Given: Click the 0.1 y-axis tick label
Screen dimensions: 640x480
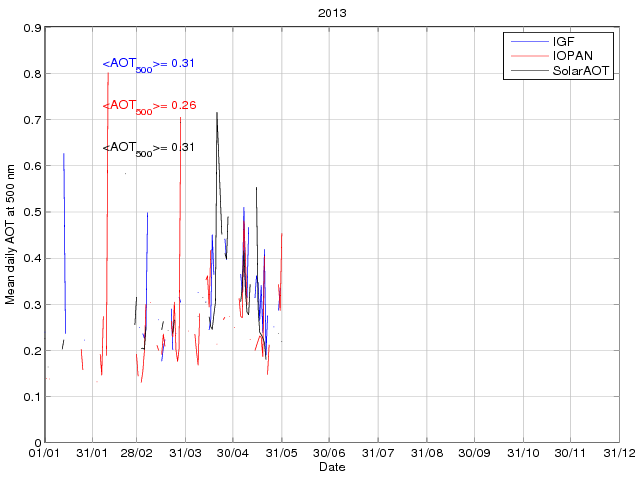Looking at the screenshot, I should 31,397.
